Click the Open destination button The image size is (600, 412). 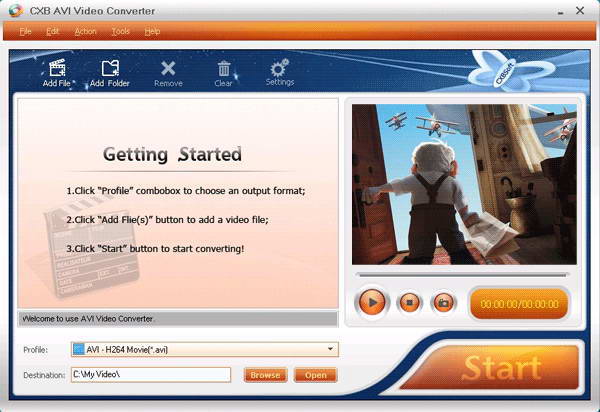pos(316,375)
